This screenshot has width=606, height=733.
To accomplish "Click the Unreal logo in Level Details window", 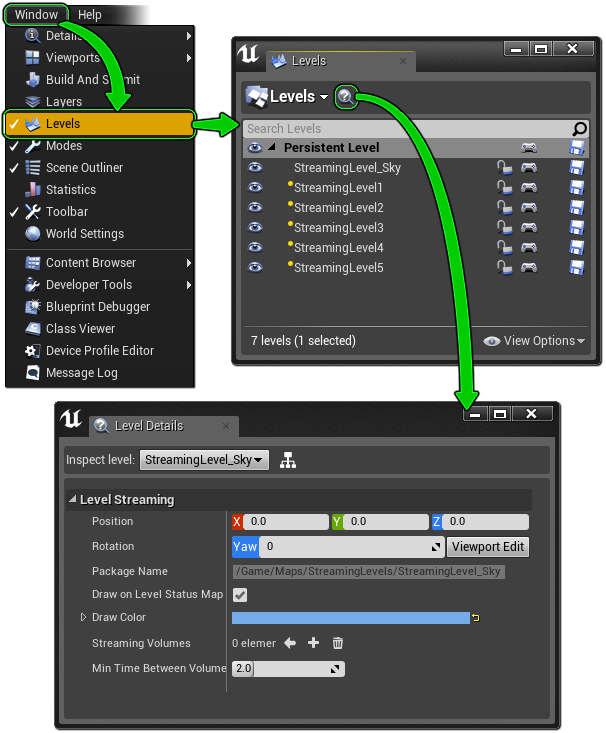I will coord(71,419).
